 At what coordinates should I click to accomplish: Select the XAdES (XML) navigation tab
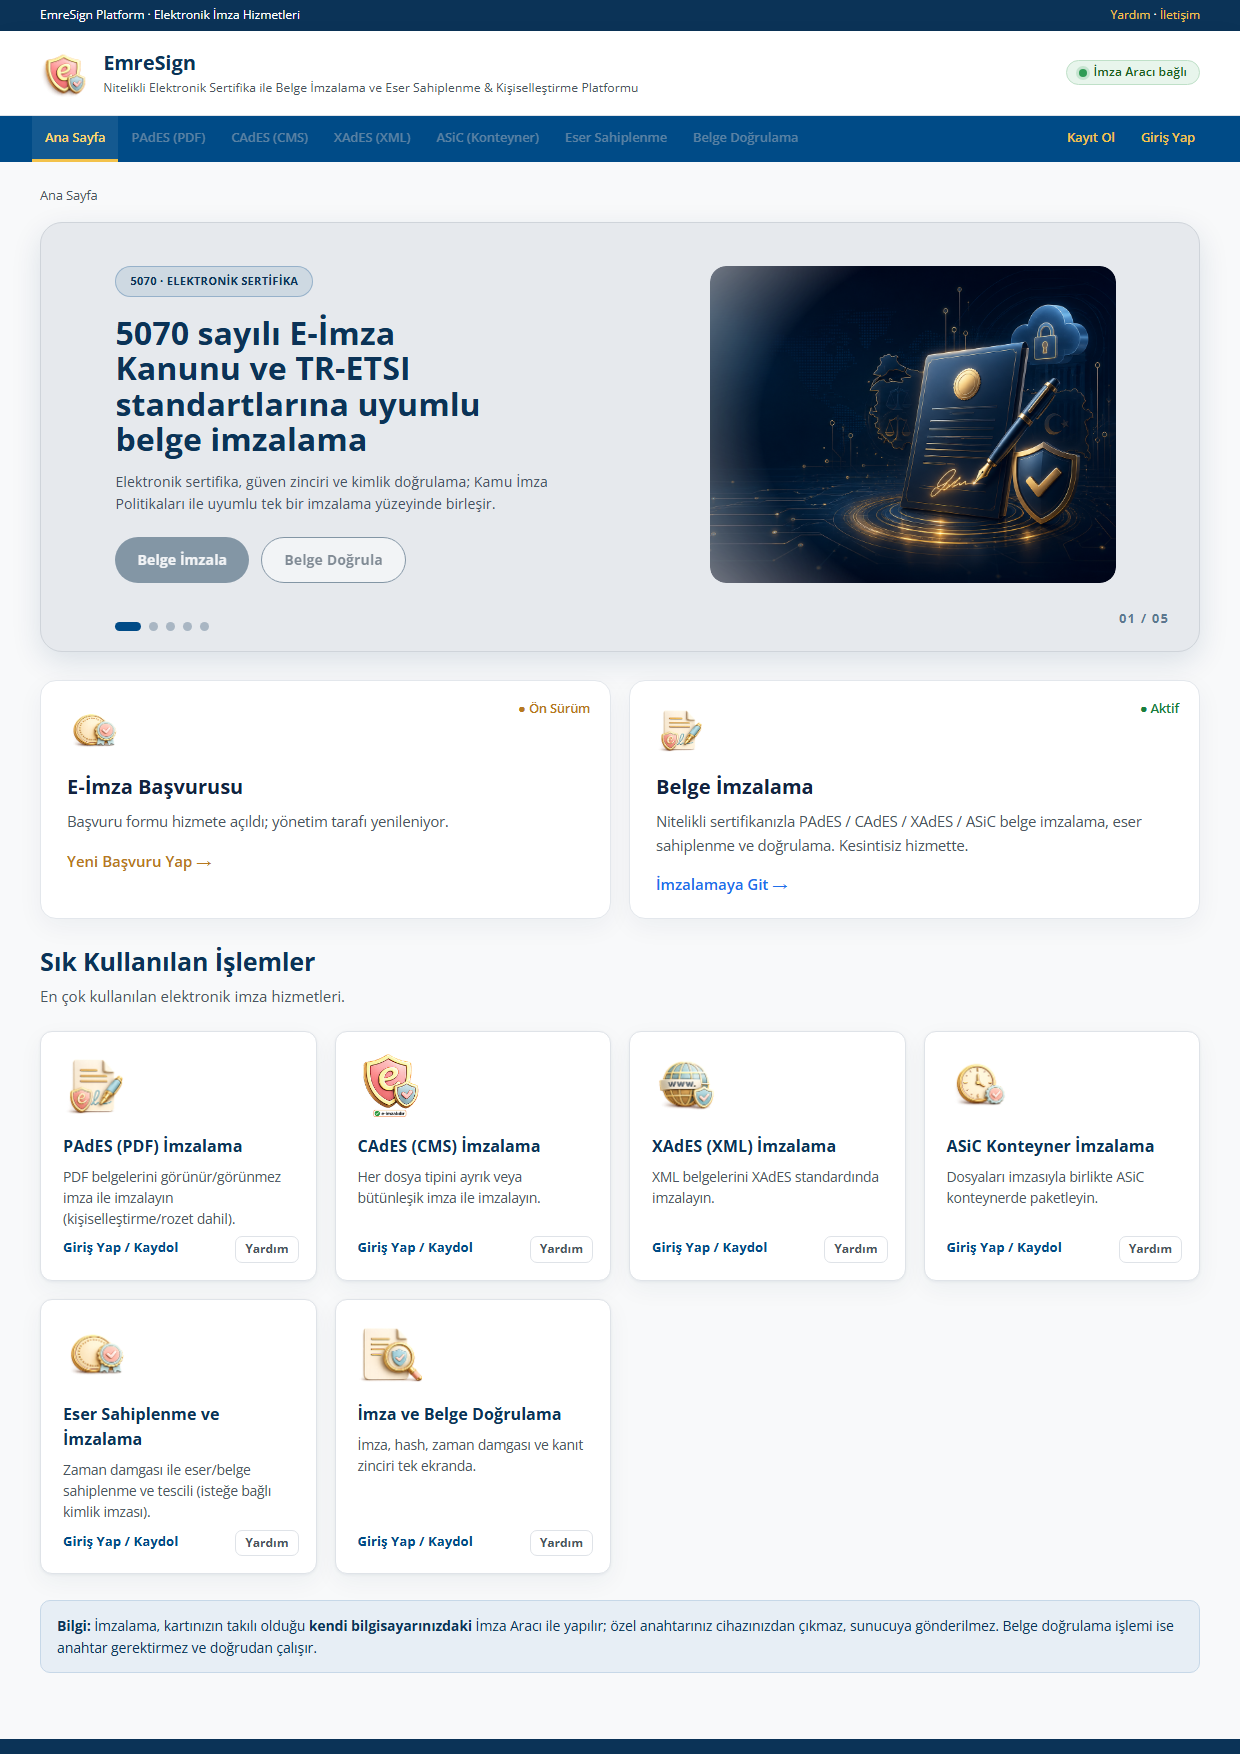click(372, 138)
